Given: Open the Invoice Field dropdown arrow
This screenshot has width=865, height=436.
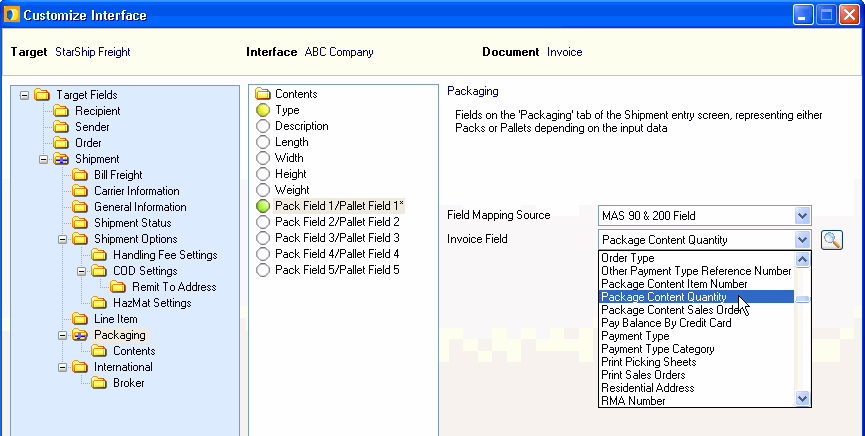Looking at the screenshot, I should [x=803, y=240].
